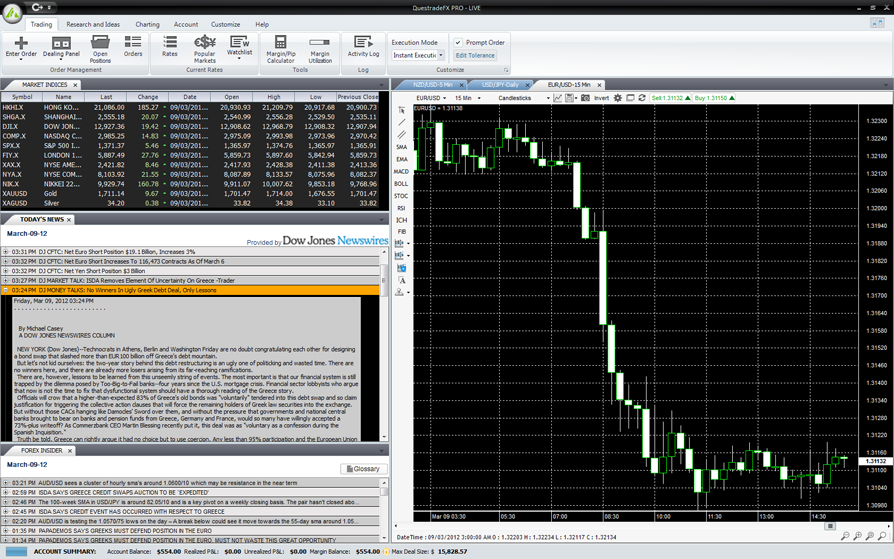Switch to the Charting ribbon tab

(147, 25)
